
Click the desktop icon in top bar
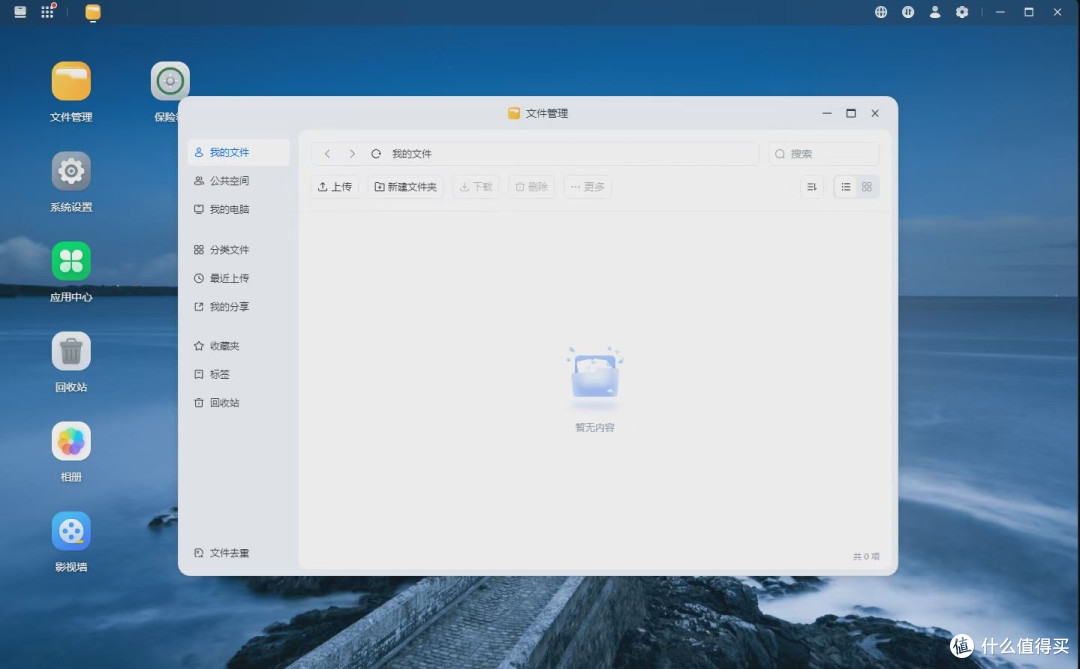click(20, 12)
